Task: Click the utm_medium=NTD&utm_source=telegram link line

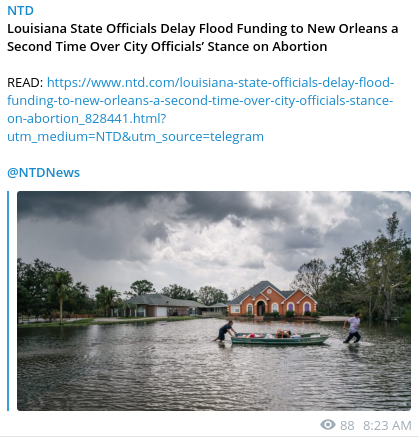Action: 135,137
